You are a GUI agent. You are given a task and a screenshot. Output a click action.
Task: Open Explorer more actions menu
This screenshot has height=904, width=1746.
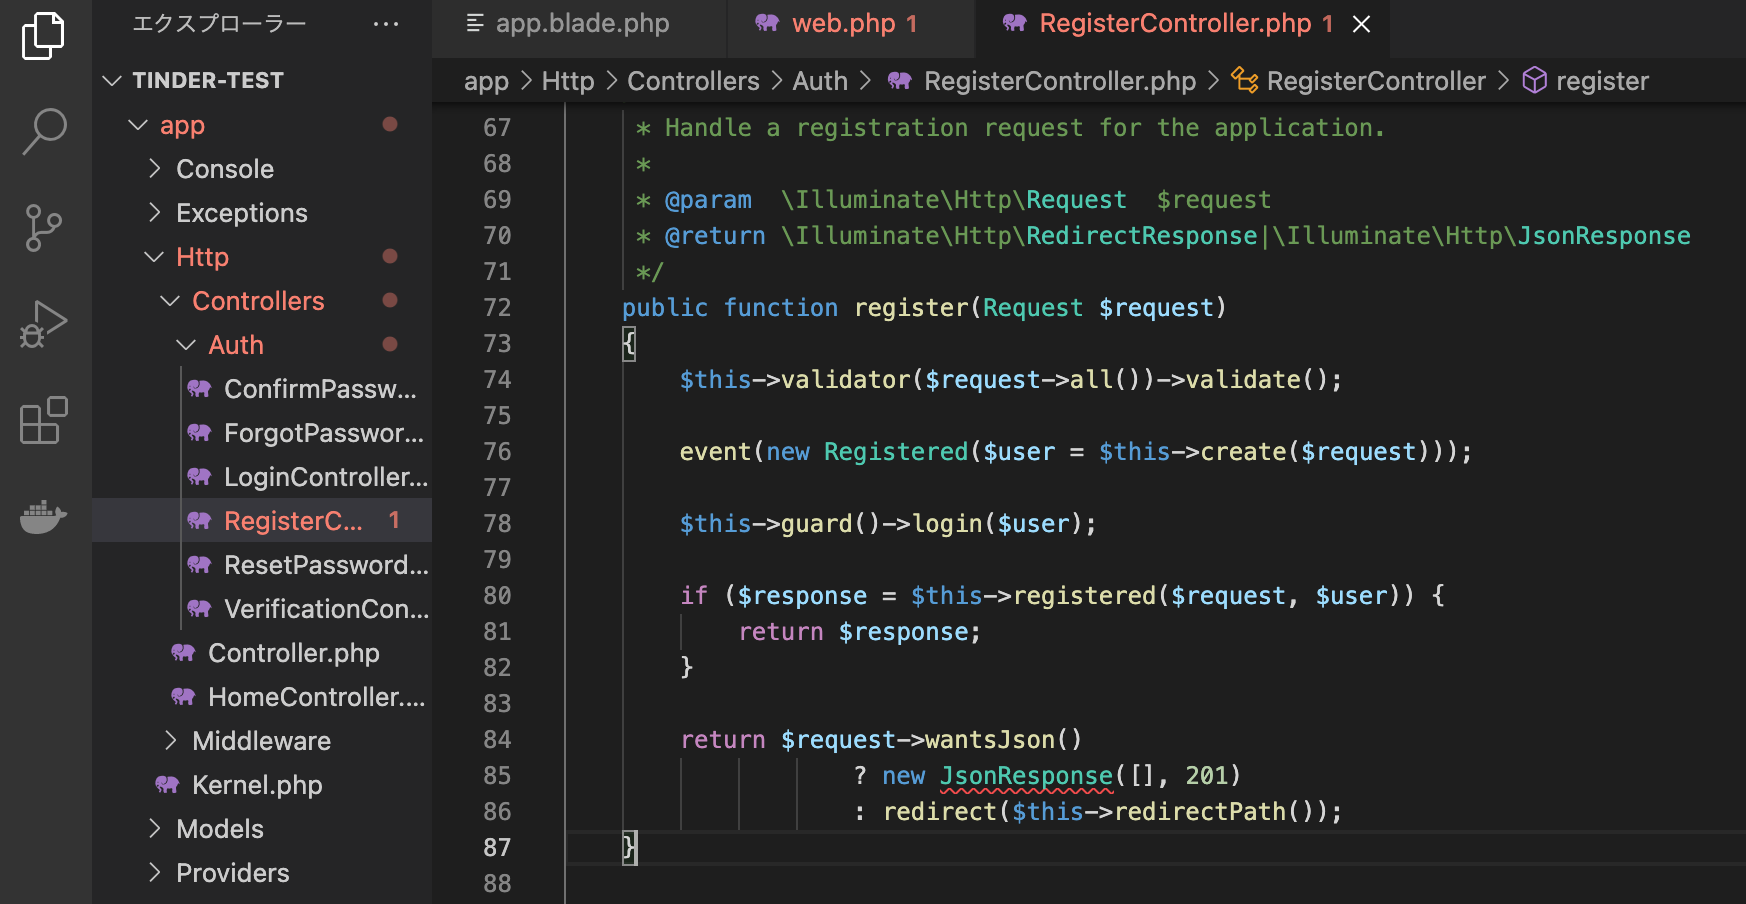[x=386, y=23]
